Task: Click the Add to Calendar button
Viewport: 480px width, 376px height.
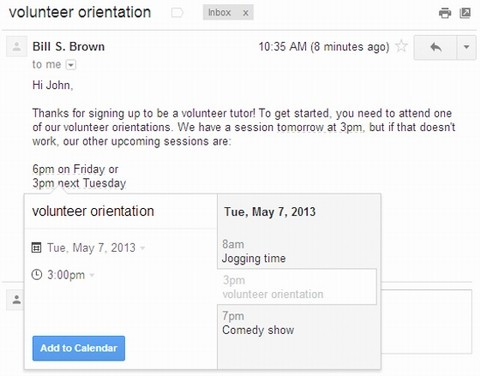Action: [x=79, y=348]
